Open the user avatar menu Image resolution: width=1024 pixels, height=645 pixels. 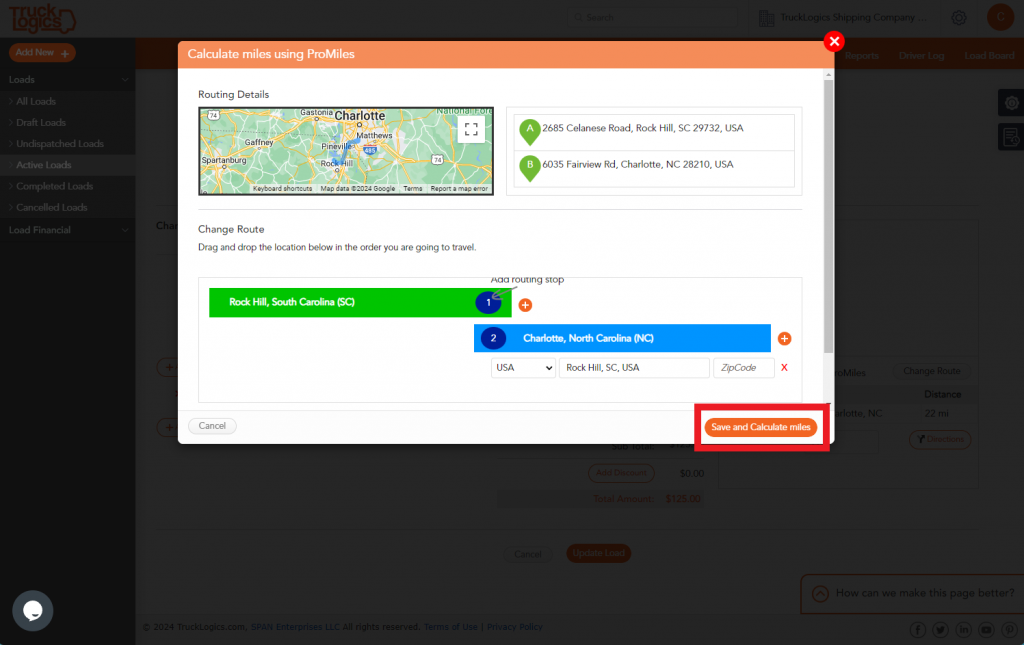click(x=1000, y=17)
